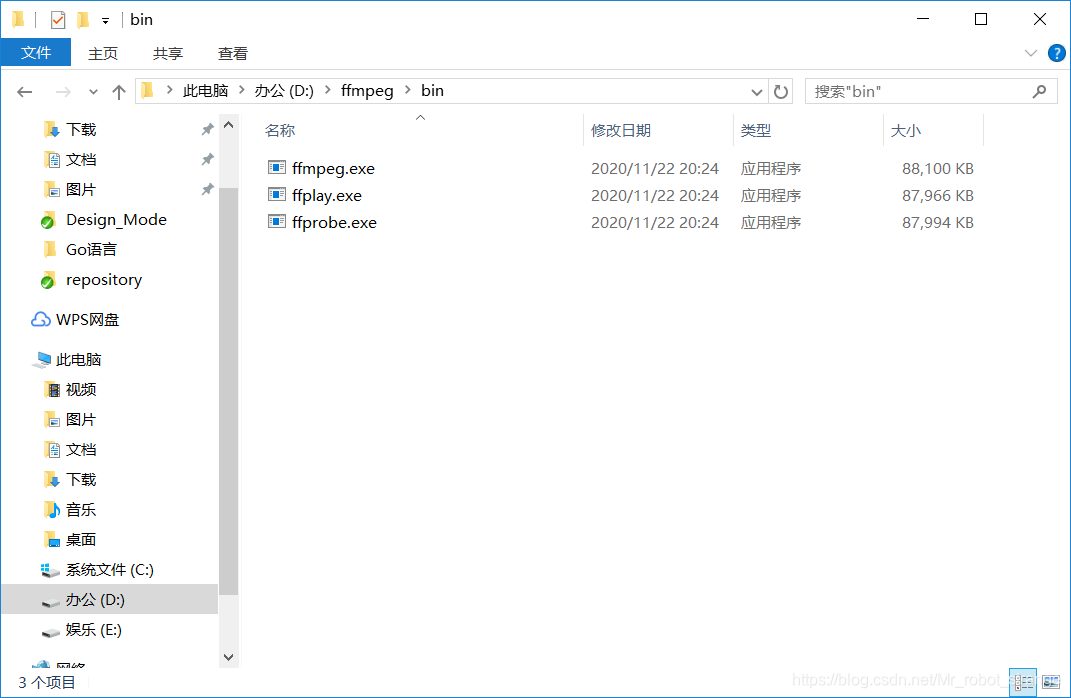Expand the chevron after 办公 (D:) breadcrumb
The width and height of the screenshot is (1071, 698).
click(328, 91)
